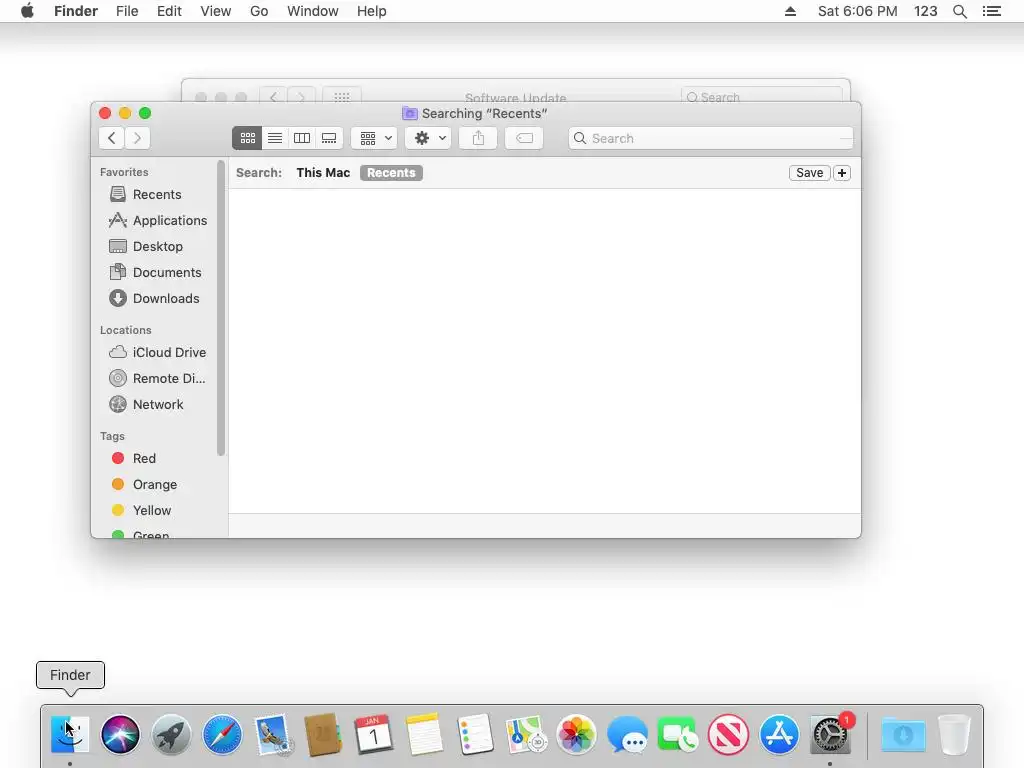Open the Edit menu
The image size is (1024, 768).
(169, 11)
